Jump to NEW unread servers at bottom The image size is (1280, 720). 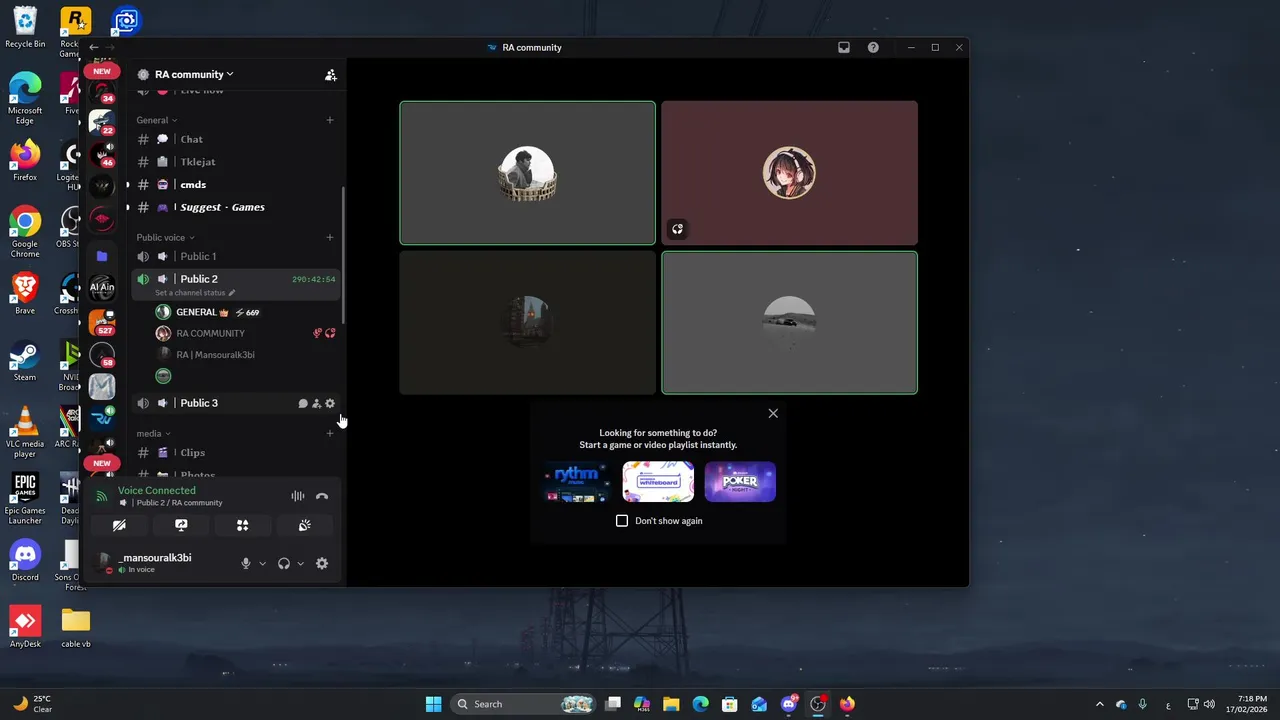click(x=102, y=463)
